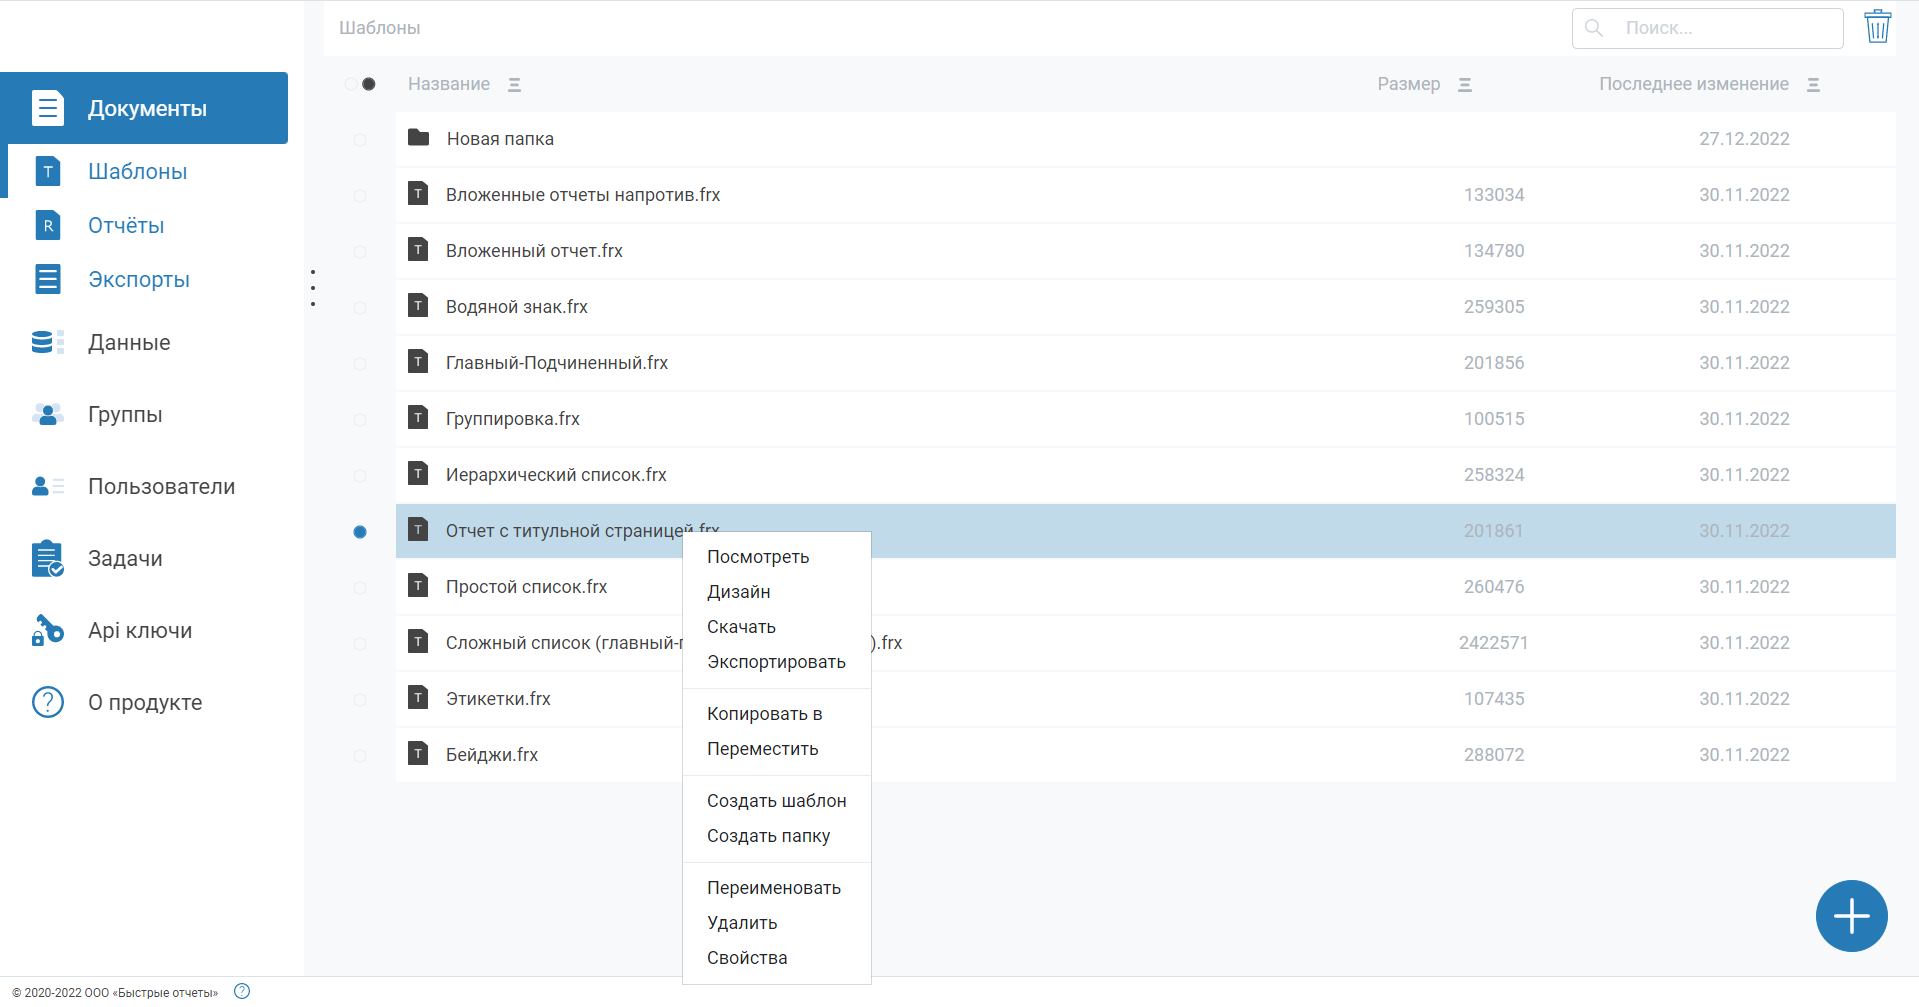Select the Водяной знак.frx row radio
Image resolution: width=1919 pixels, height=1007 pixels.
(x=360, y=308)
